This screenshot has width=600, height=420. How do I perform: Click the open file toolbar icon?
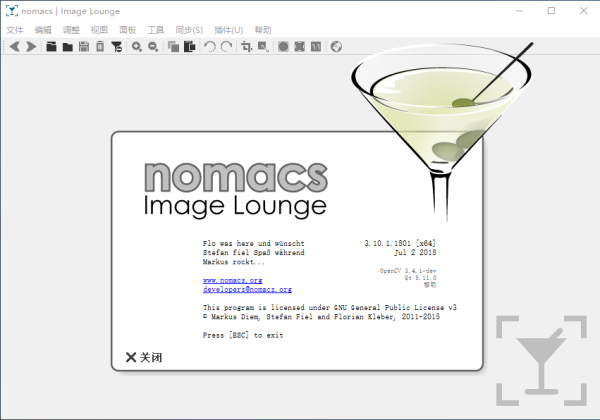(x=51, y=47)
